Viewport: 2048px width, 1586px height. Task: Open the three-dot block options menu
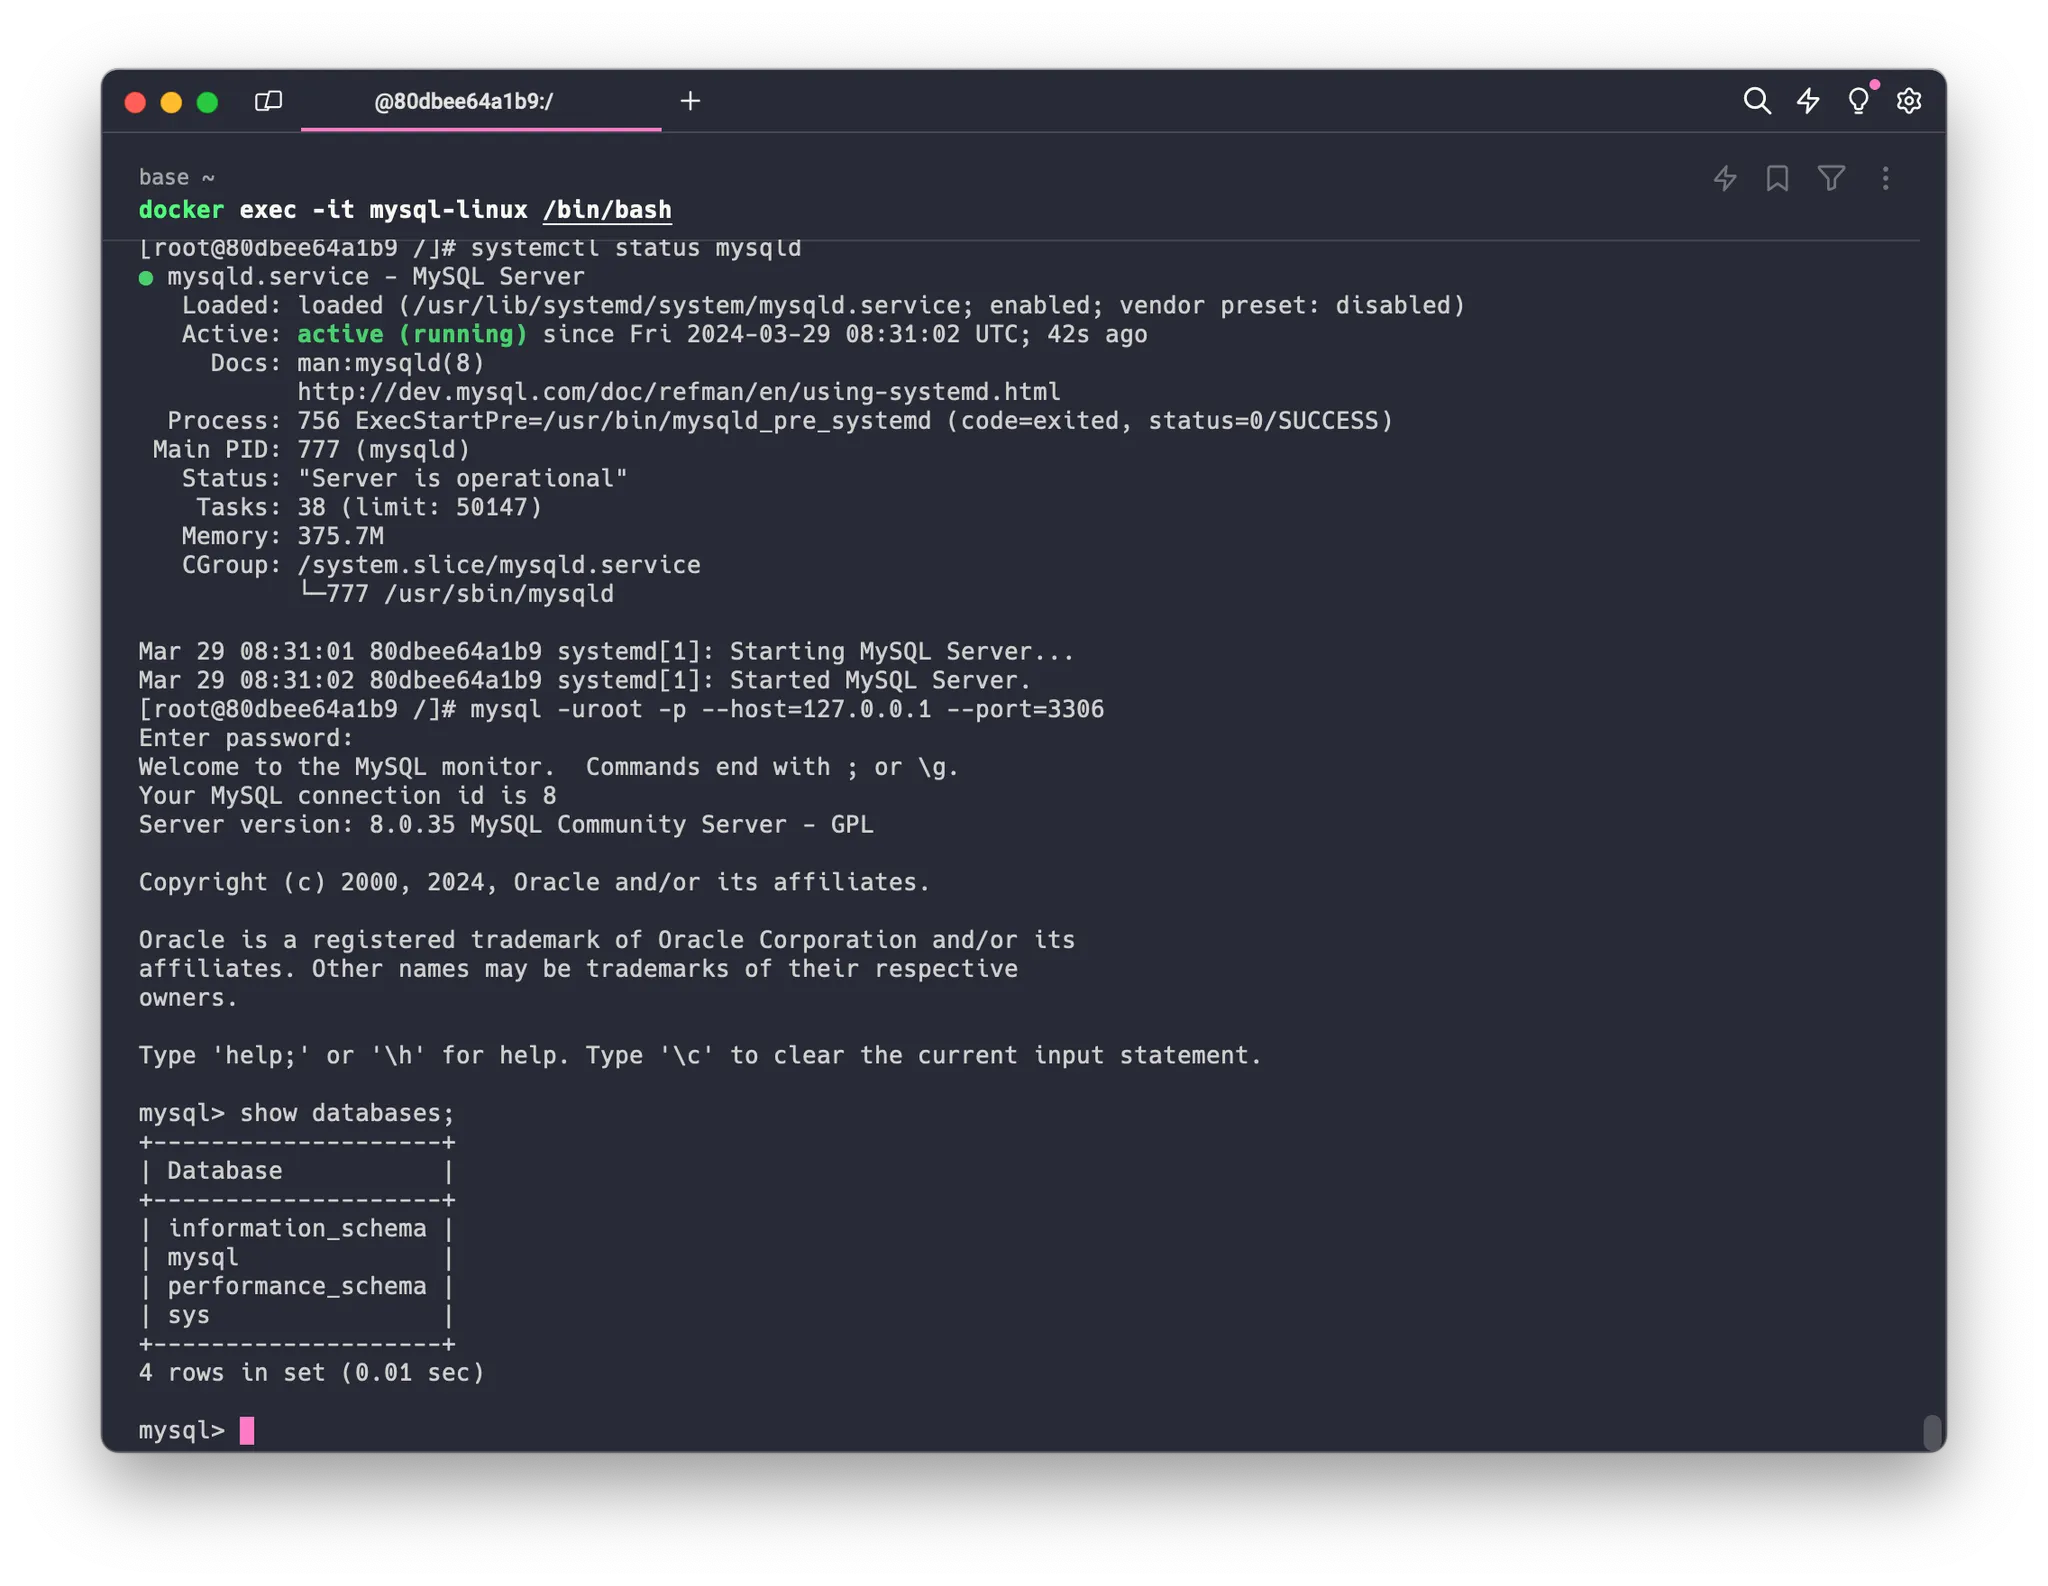[1885, 179]
